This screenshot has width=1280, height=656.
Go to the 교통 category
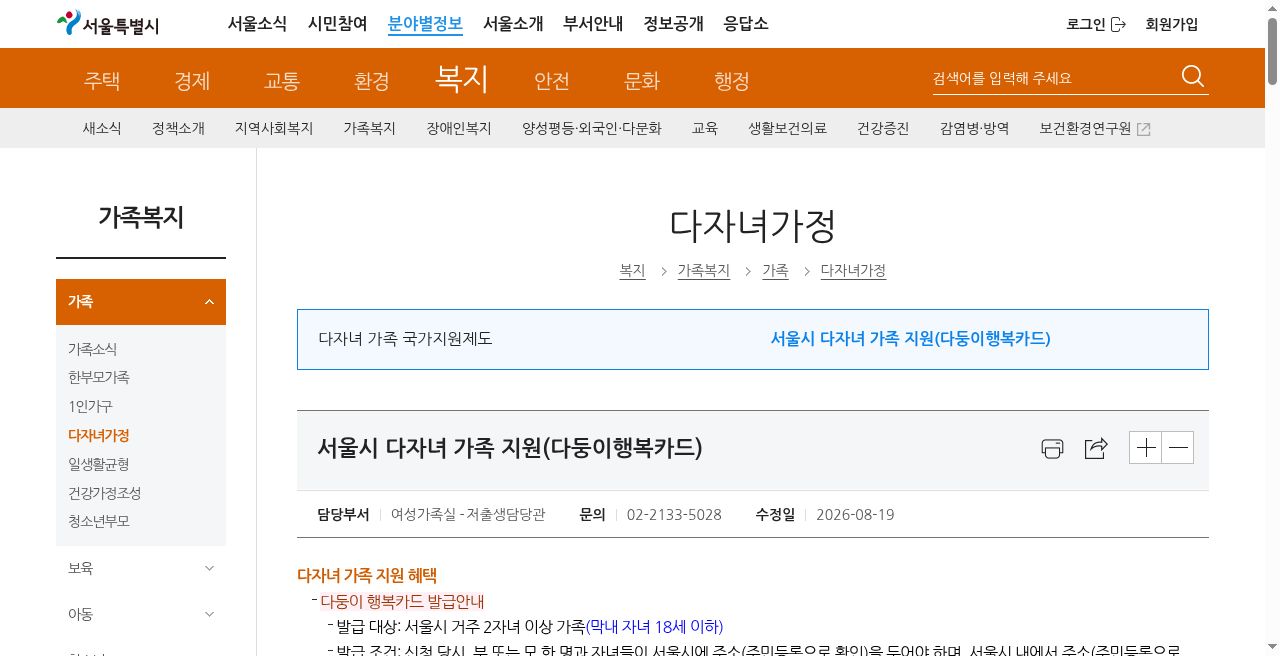click(x=282, y=81)
